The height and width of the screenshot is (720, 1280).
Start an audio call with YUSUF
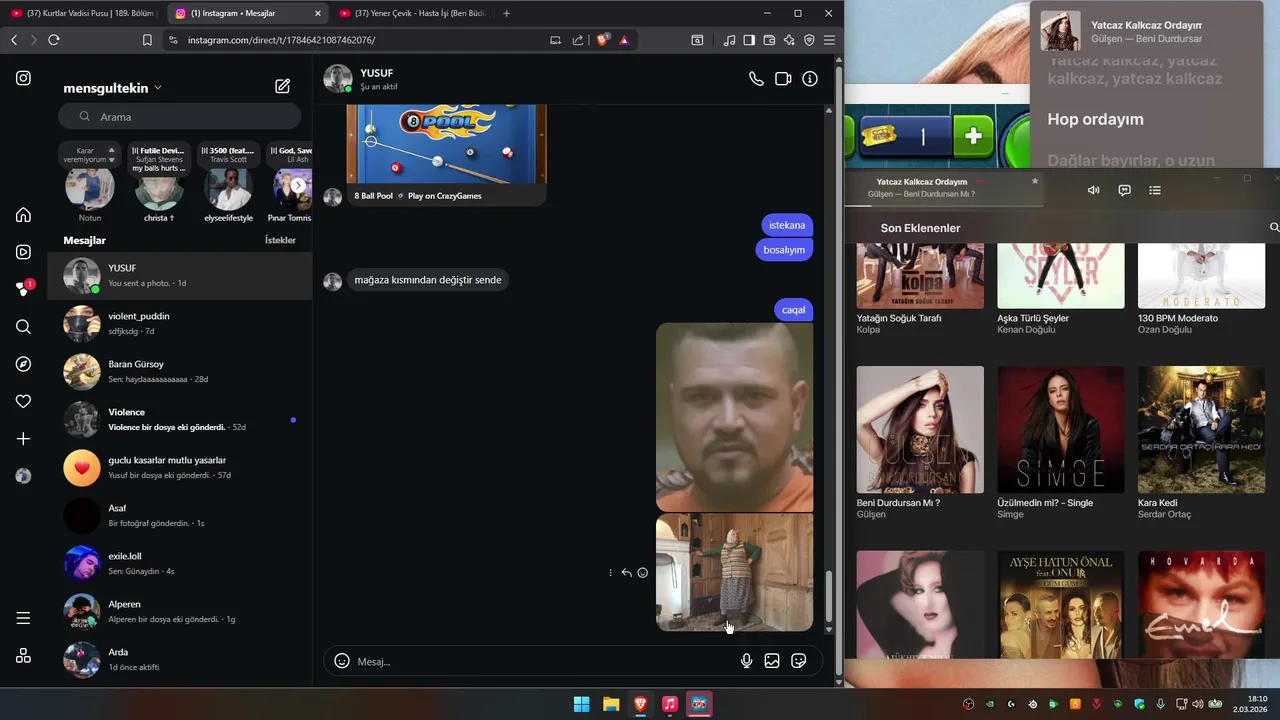pyautogui.click(x=756, y=79)
